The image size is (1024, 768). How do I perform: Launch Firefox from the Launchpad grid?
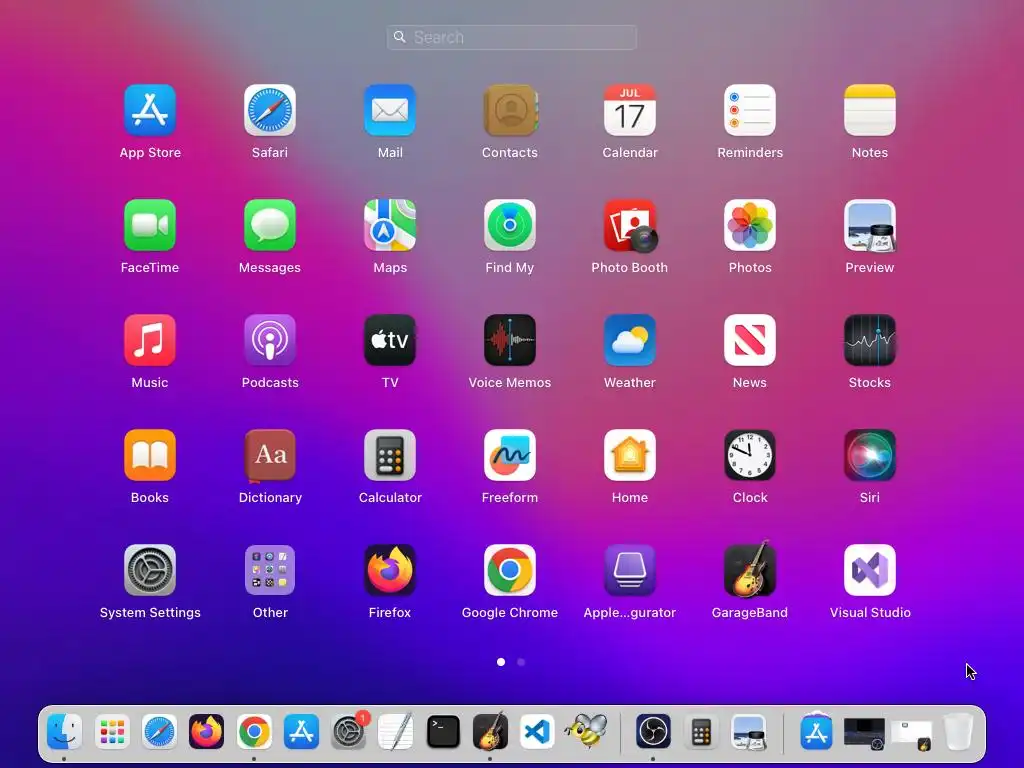tap(390, 570)
